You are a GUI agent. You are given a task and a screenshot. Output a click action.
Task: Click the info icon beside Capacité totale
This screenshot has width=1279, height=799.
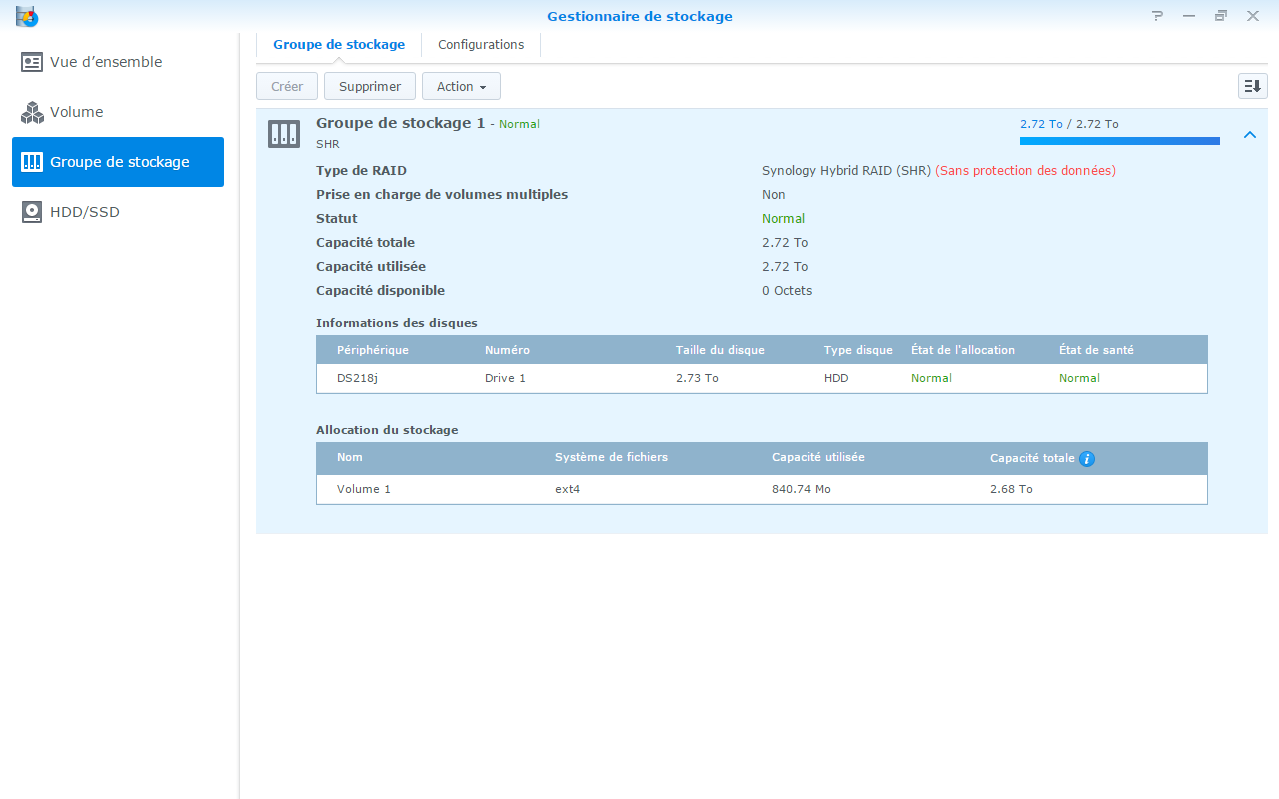[1087, 459]
